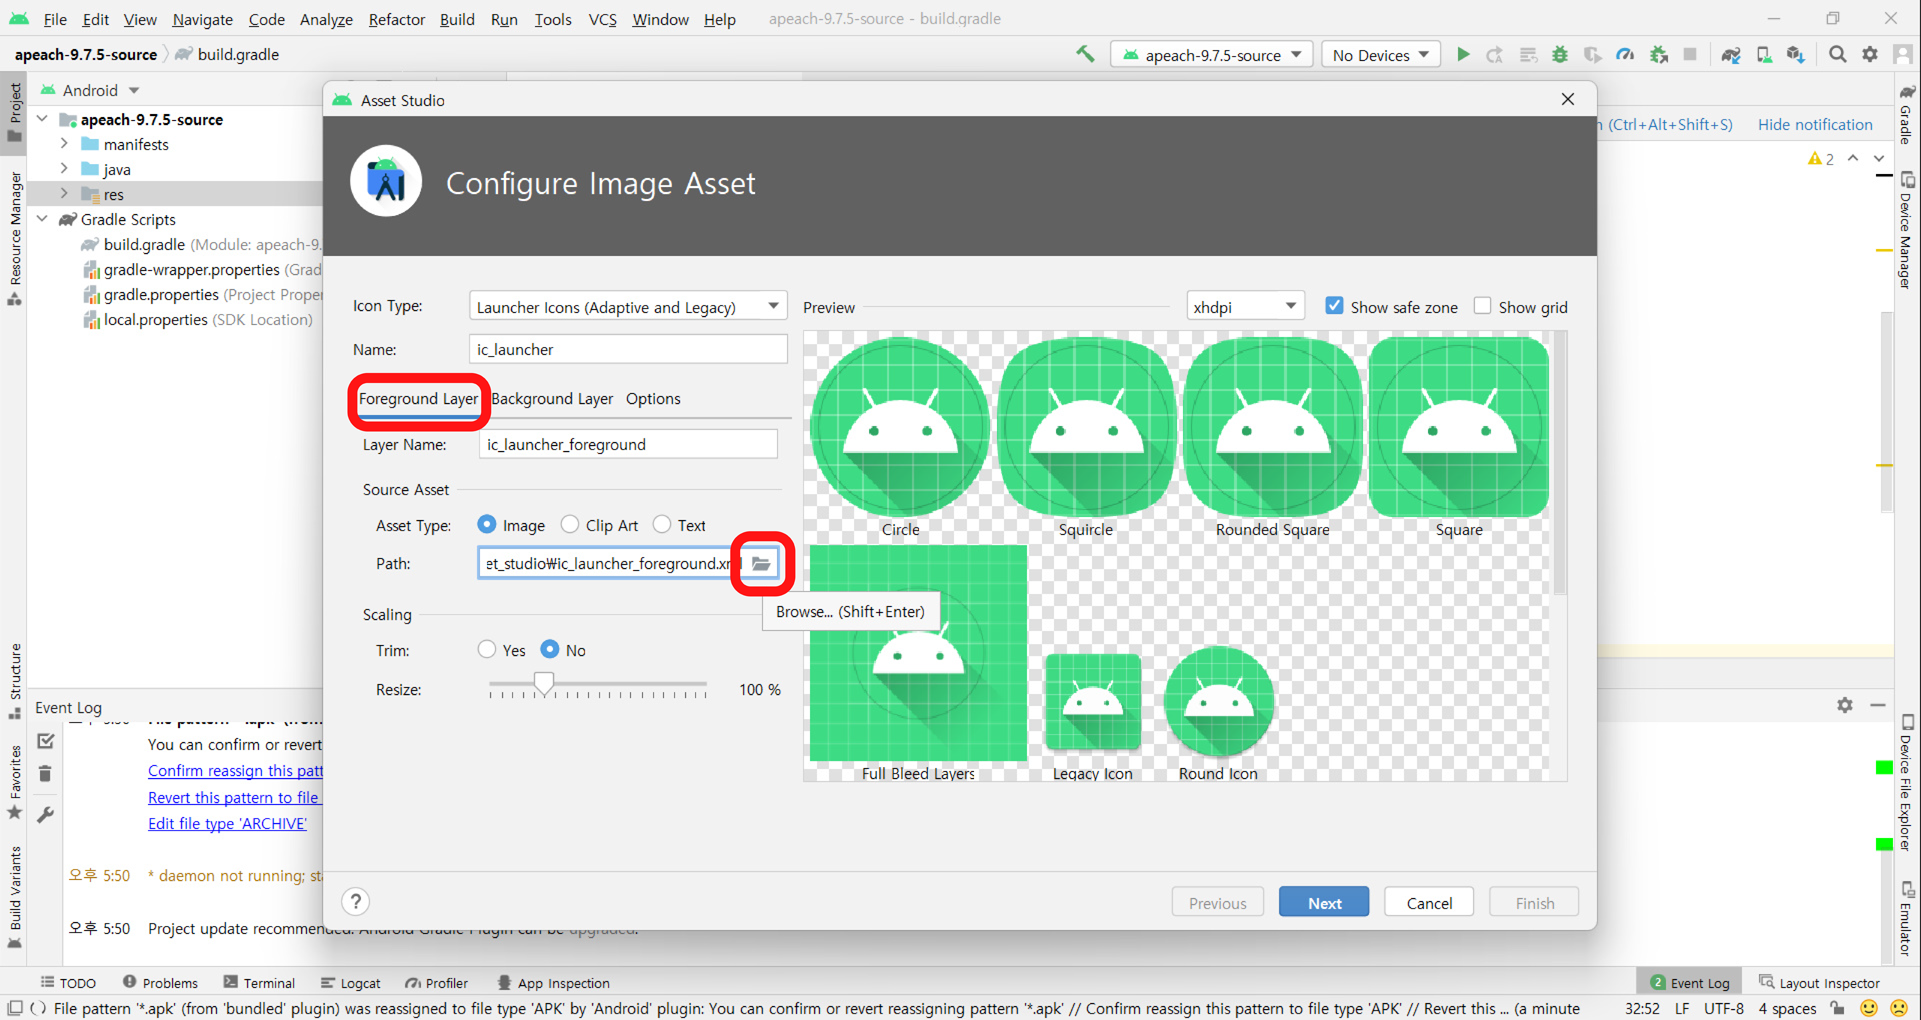Run the app with the green play icon
The image size is (1921, 1020).
1463,54
